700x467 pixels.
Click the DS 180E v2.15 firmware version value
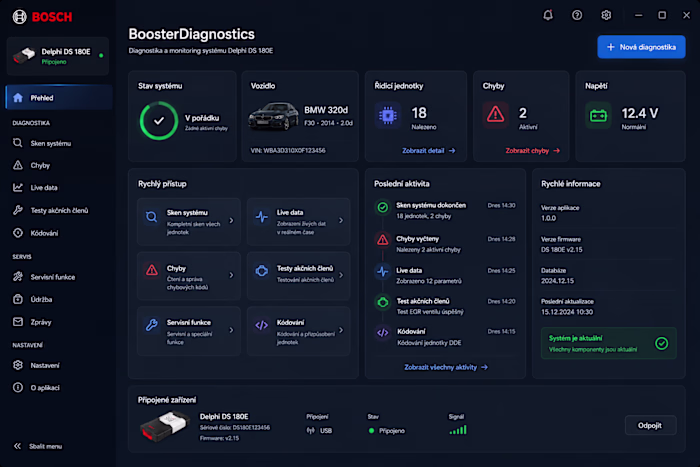(x=562, y=250)
